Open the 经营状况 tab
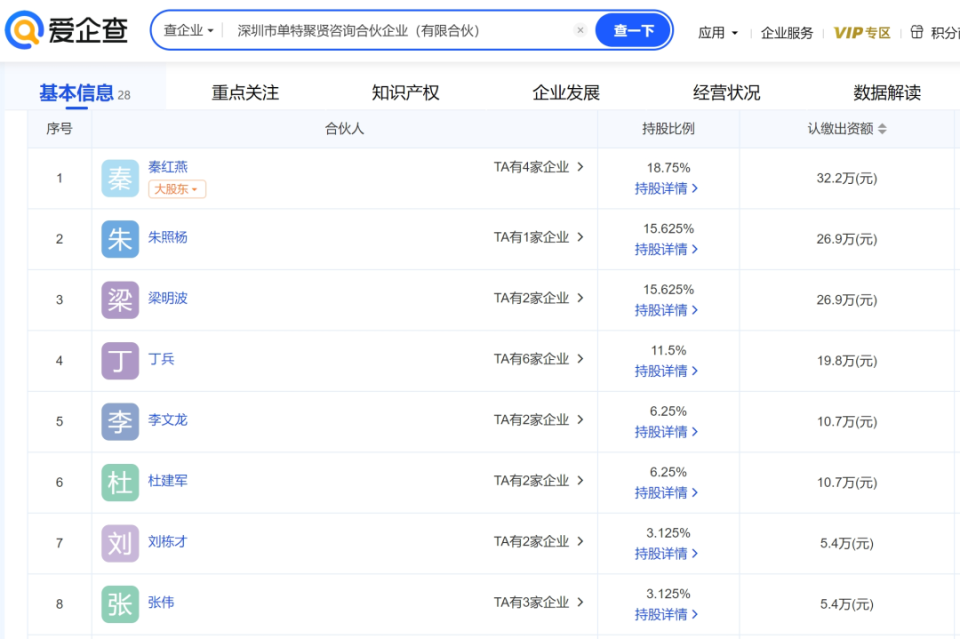 [724, 91]
